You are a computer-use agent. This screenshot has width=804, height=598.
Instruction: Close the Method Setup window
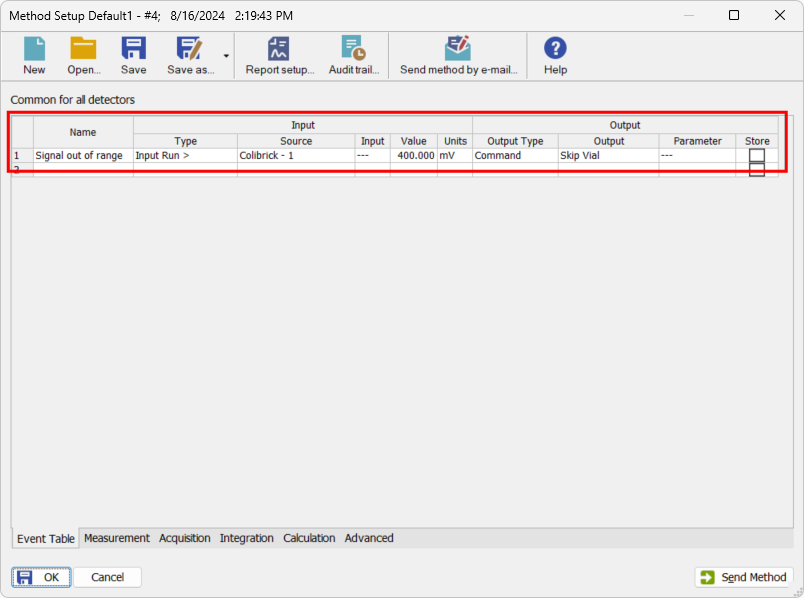(x=779, y=15)
